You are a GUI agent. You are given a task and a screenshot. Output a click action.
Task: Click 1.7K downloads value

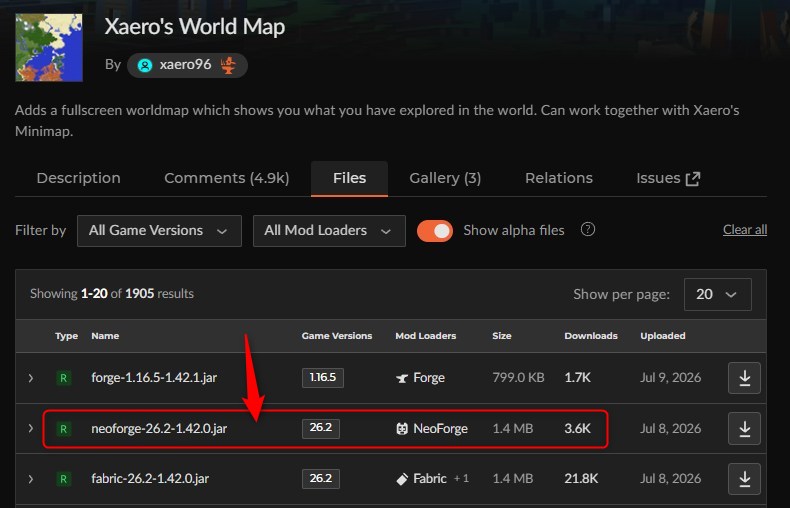point(577,378)
